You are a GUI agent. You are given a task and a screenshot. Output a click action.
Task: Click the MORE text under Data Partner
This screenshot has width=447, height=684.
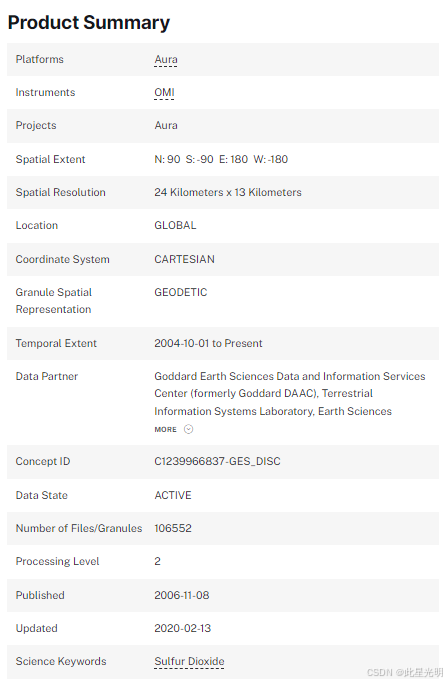165,430
